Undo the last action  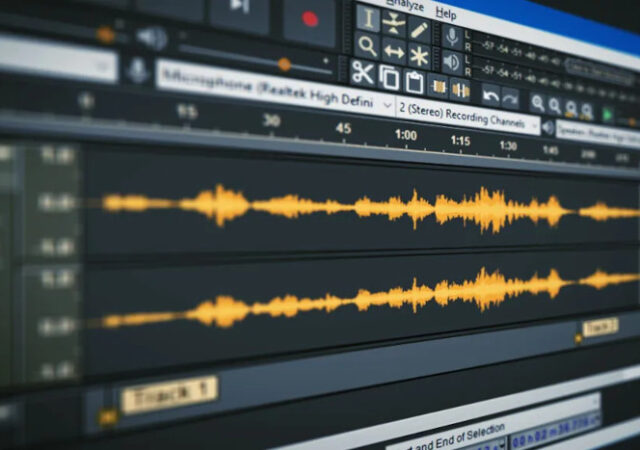pos(490,96)
